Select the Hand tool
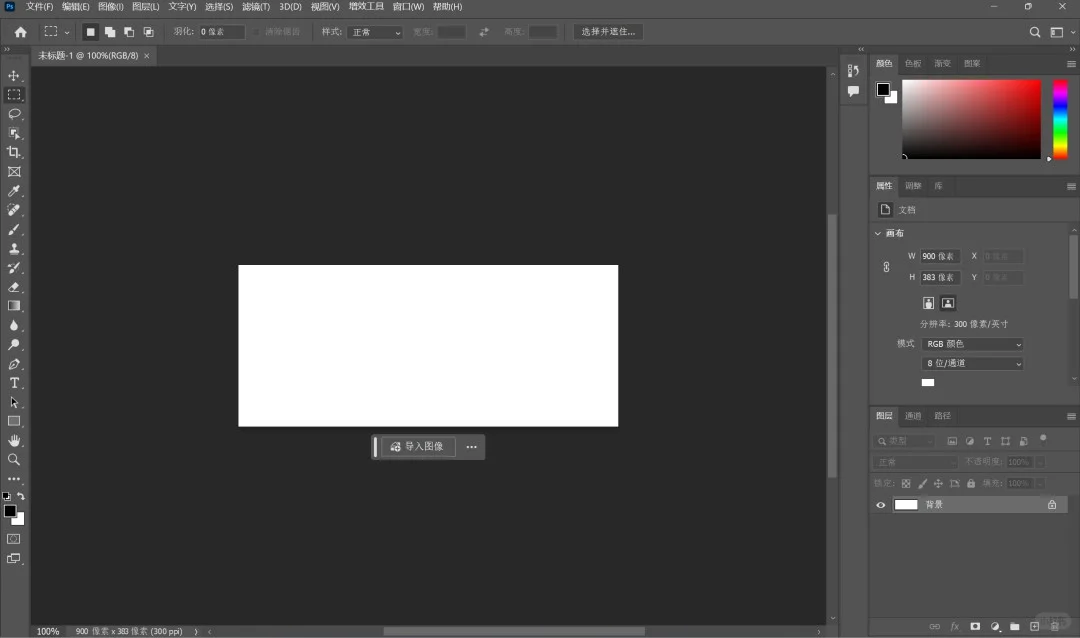Viewport: 1080px width, 638px height. (x=14, y=440)
